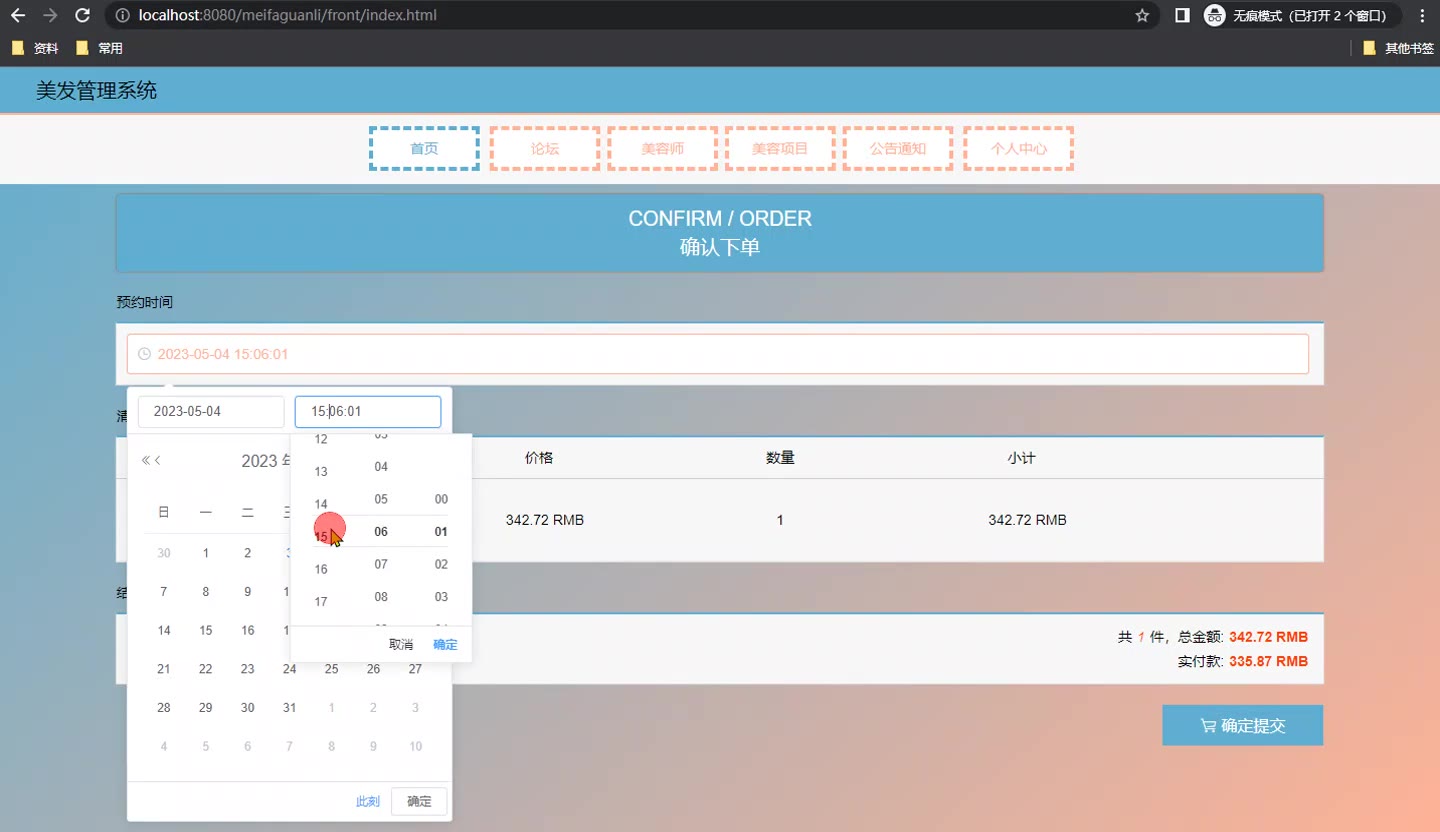The width and height of the screenshot is (1440, 832).
Task: Select second 00 in the time spinner
Action: pos(441,500)
